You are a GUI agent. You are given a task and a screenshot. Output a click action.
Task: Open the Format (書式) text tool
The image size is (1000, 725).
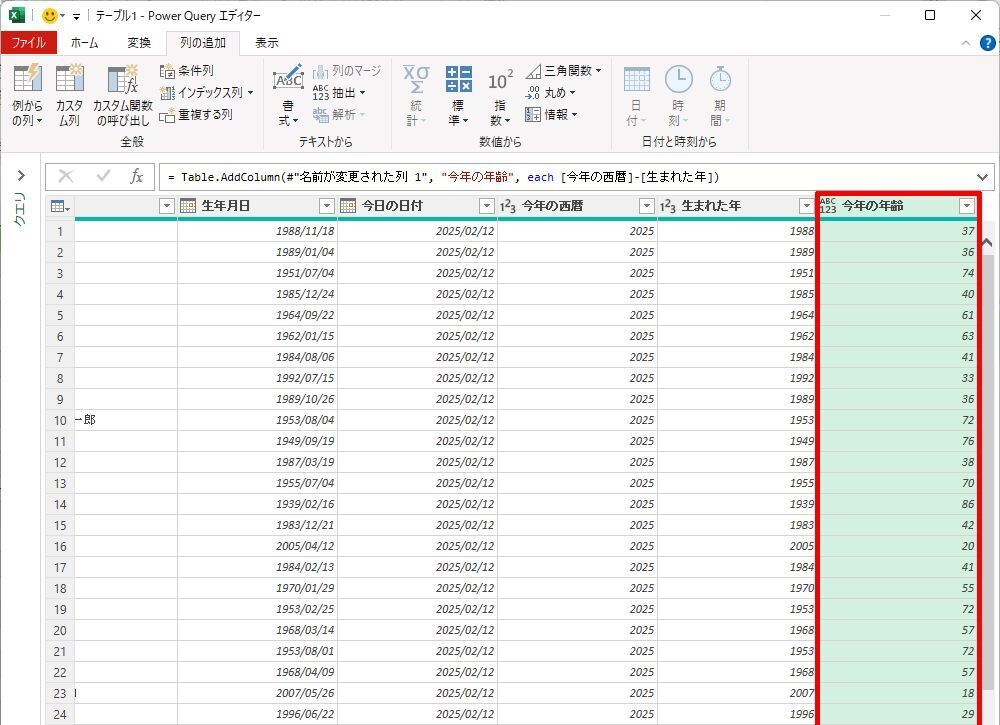click(x=288, y=95)
